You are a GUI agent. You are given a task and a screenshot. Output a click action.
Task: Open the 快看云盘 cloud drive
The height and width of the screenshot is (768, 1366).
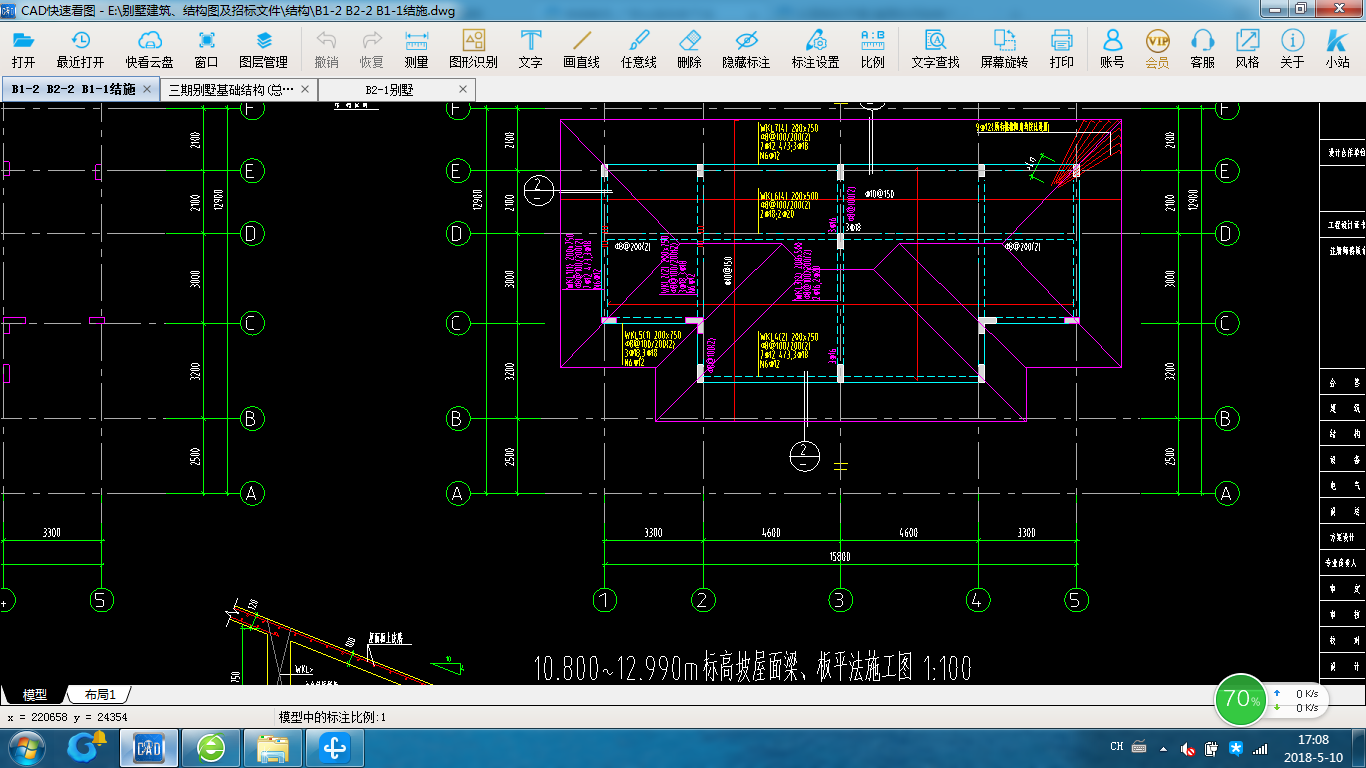click(x=150, y=49)
